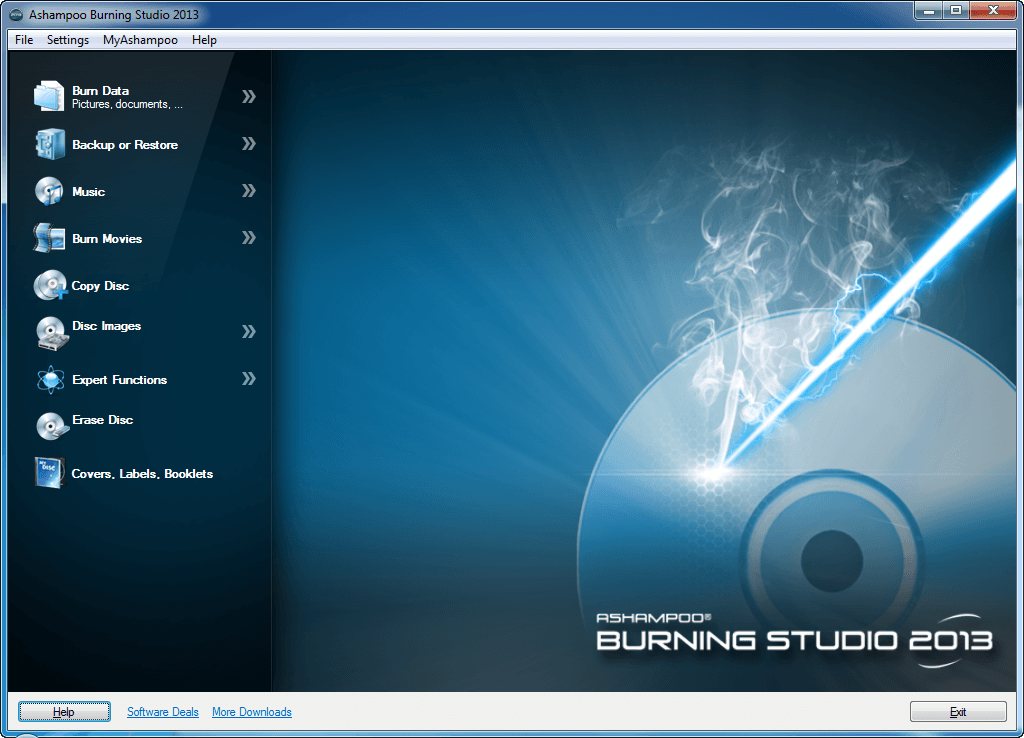Expand the Disc Images submenu arrow
The width and height of the screenshot is (1024, 738).
[x=249, y=332]
